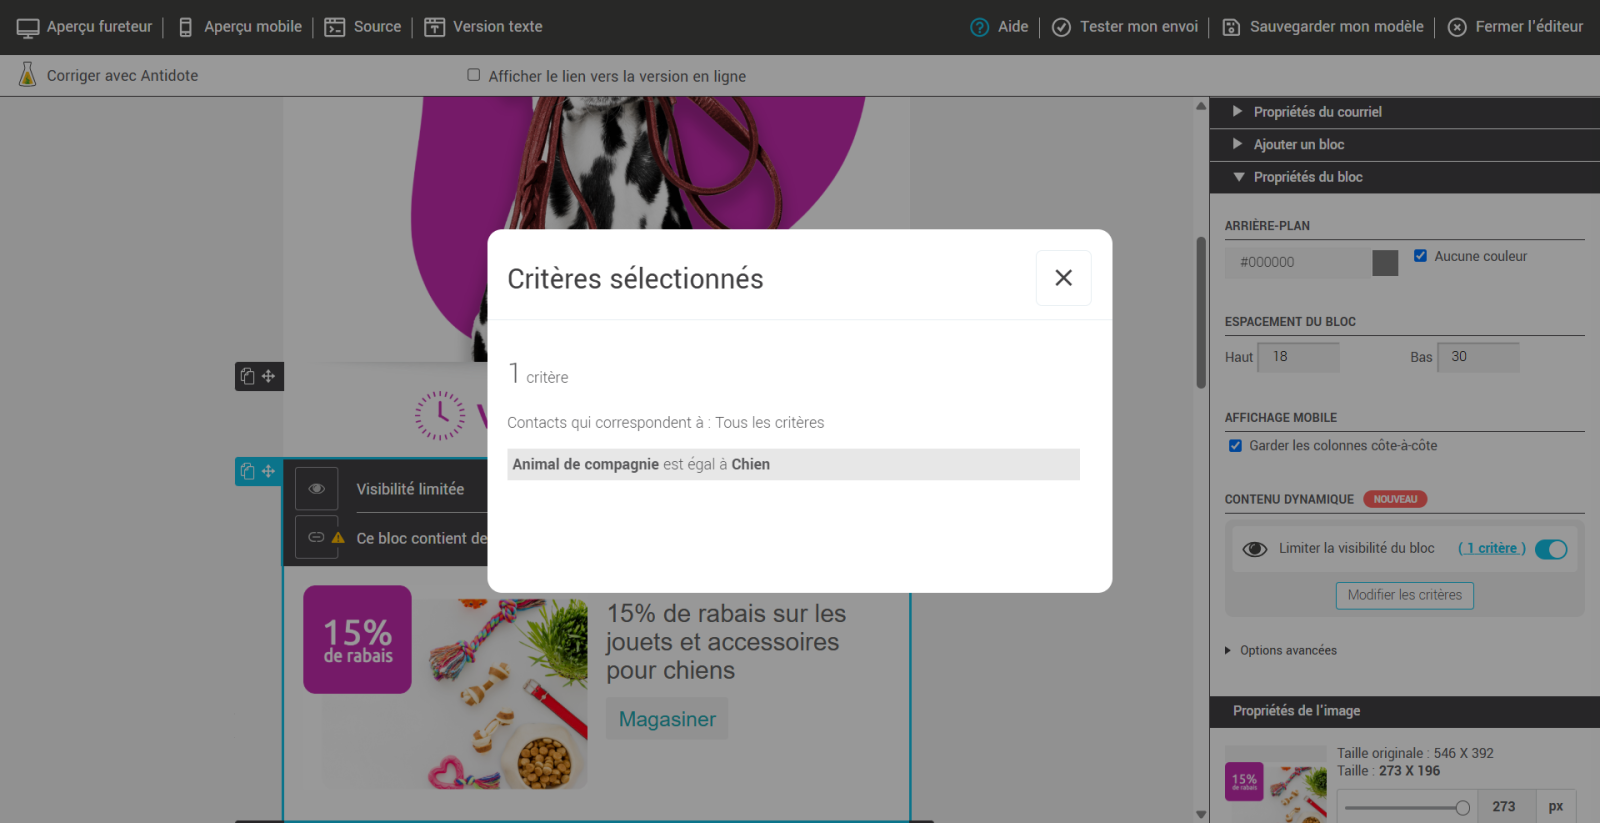Click the Sauvegarder mon modèle save icon
Viewport: 1600px width, 823px height.
[1231, 27]
